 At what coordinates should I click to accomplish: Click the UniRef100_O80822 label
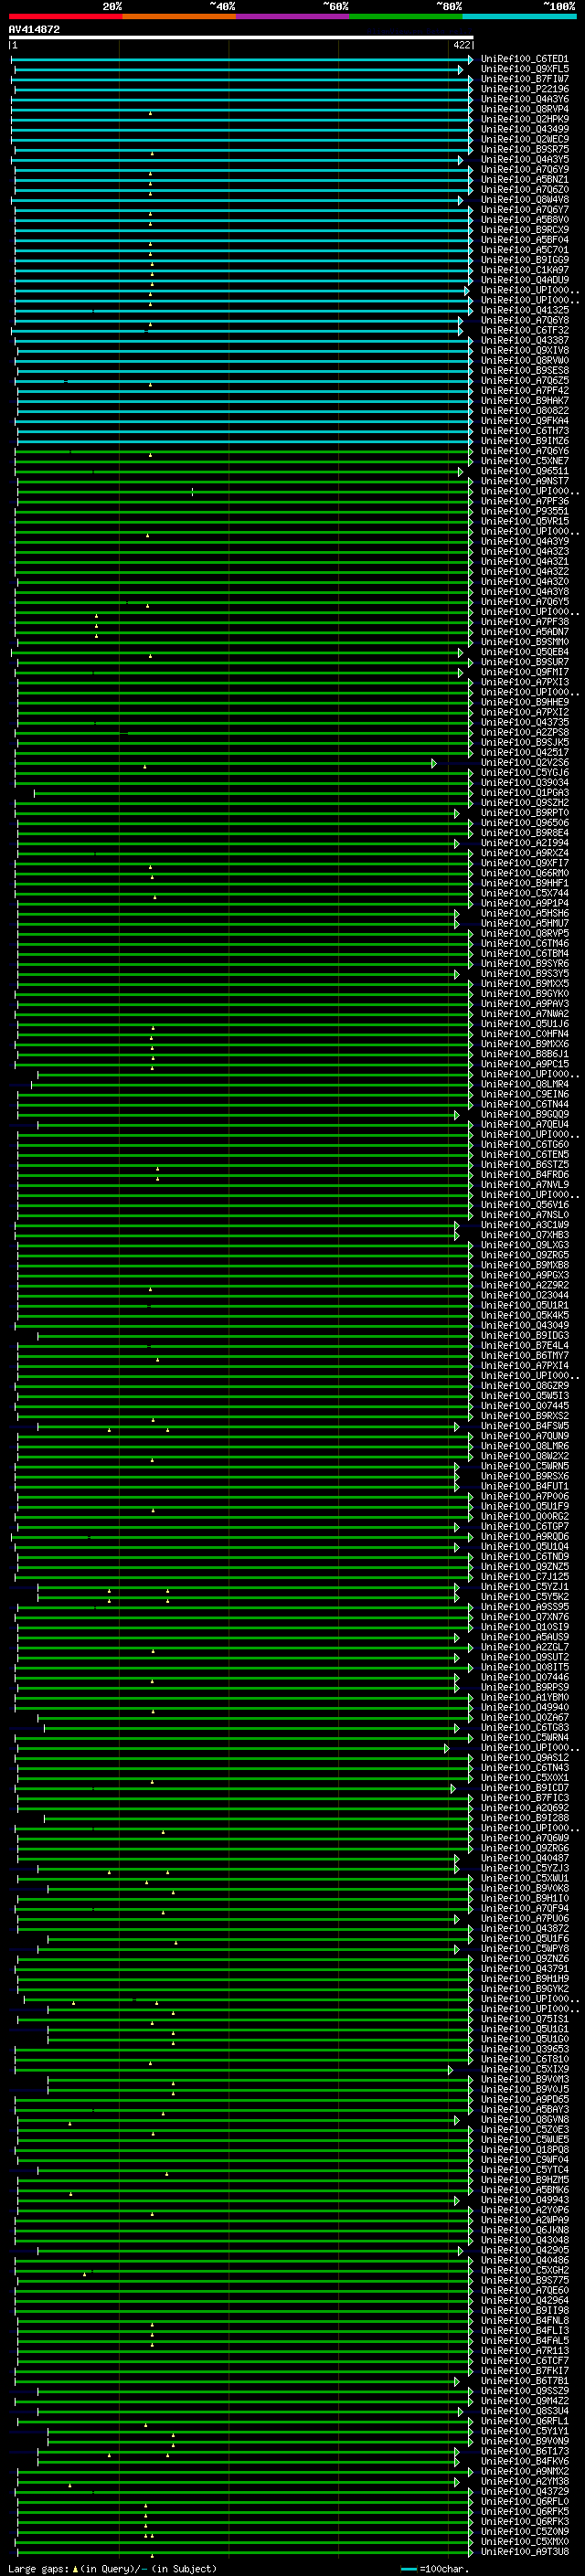click(x=524, y=411)
